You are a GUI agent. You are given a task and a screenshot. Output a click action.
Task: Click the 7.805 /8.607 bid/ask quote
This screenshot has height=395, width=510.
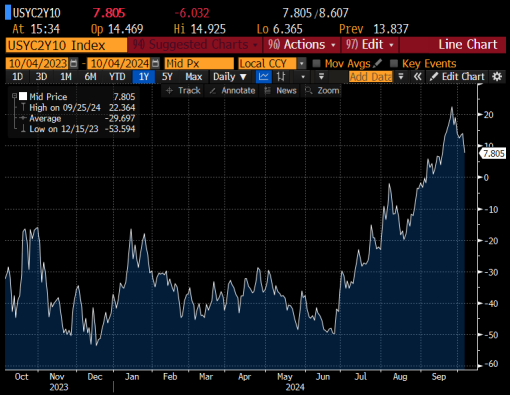[x=315, y=13]
